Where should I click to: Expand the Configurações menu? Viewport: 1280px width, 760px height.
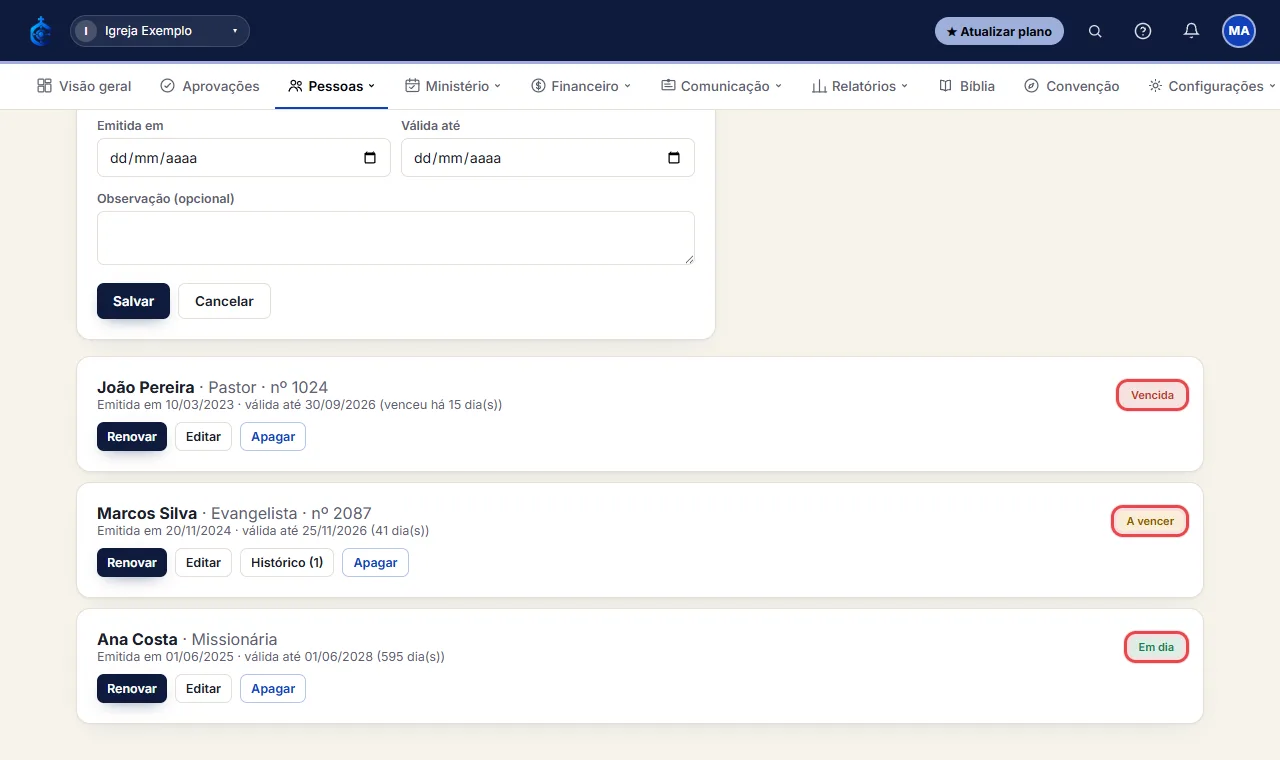pyautogui.click(x=1212, y=86)
